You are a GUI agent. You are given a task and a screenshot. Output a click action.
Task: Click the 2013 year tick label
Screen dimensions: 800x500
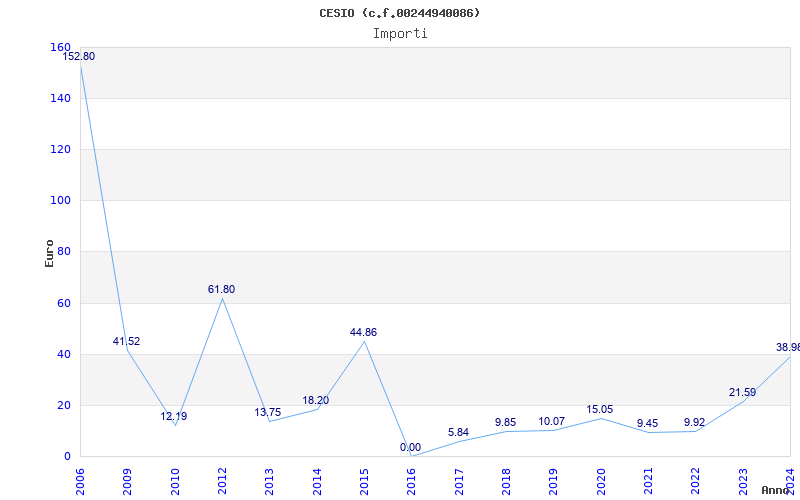(269, 482)
